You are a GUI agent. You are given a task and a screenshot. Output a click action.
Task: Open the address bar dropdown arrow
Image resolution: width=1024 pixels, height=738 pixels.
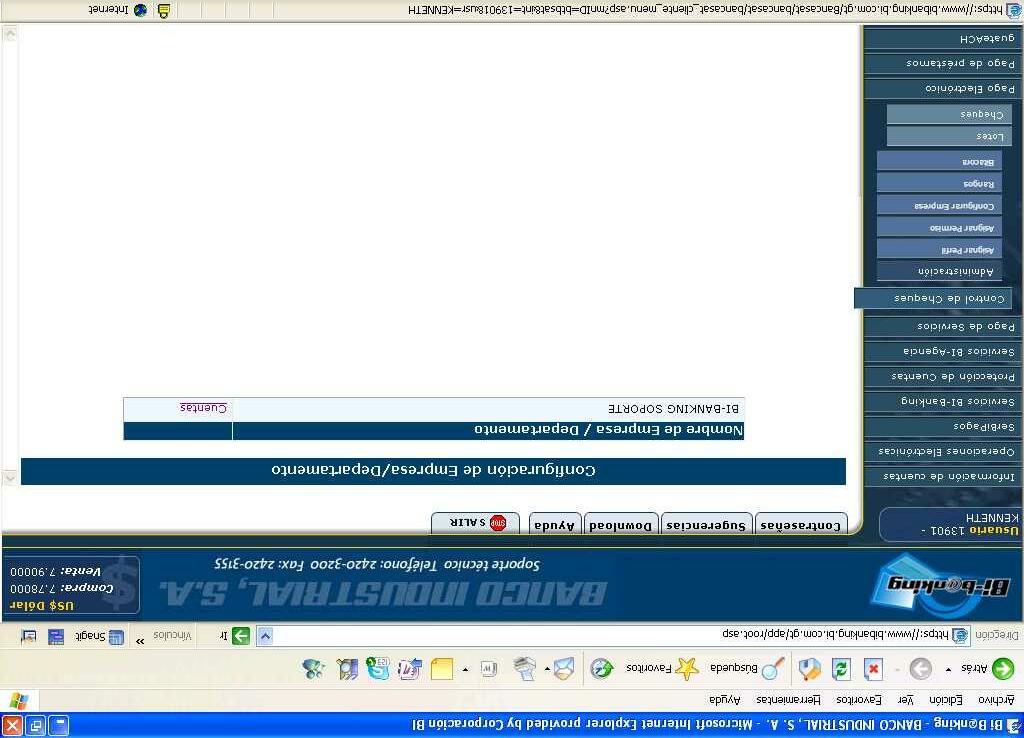(x=264, y=636)
